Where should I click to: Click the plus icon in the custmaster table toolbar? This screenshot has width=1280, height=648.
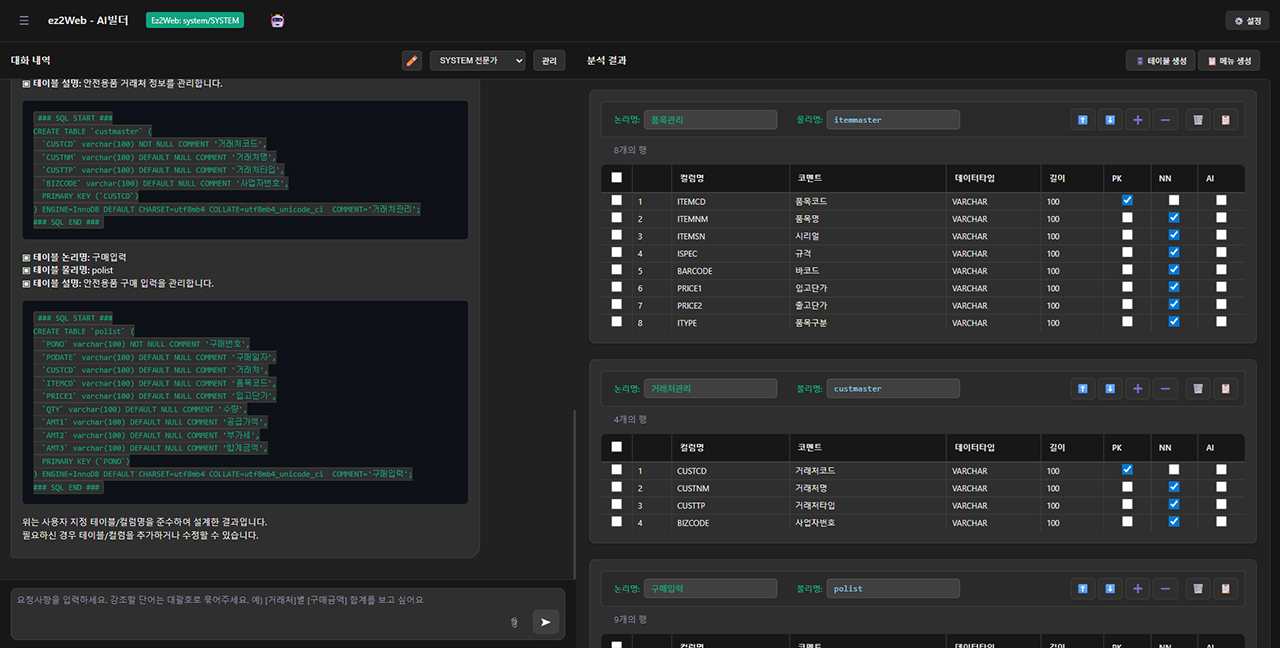(1137, 388)
